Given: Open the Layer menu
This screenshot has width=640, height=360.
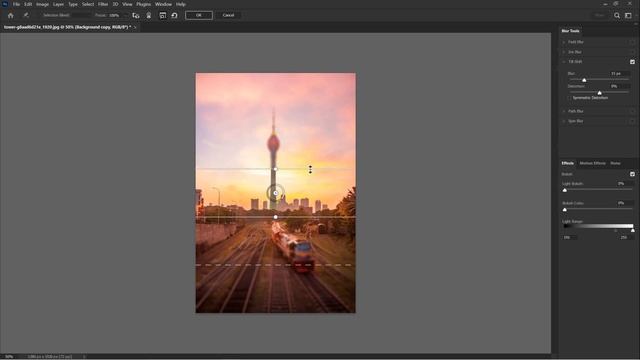Looking at the screenshot, I should [x=58, y=4].
